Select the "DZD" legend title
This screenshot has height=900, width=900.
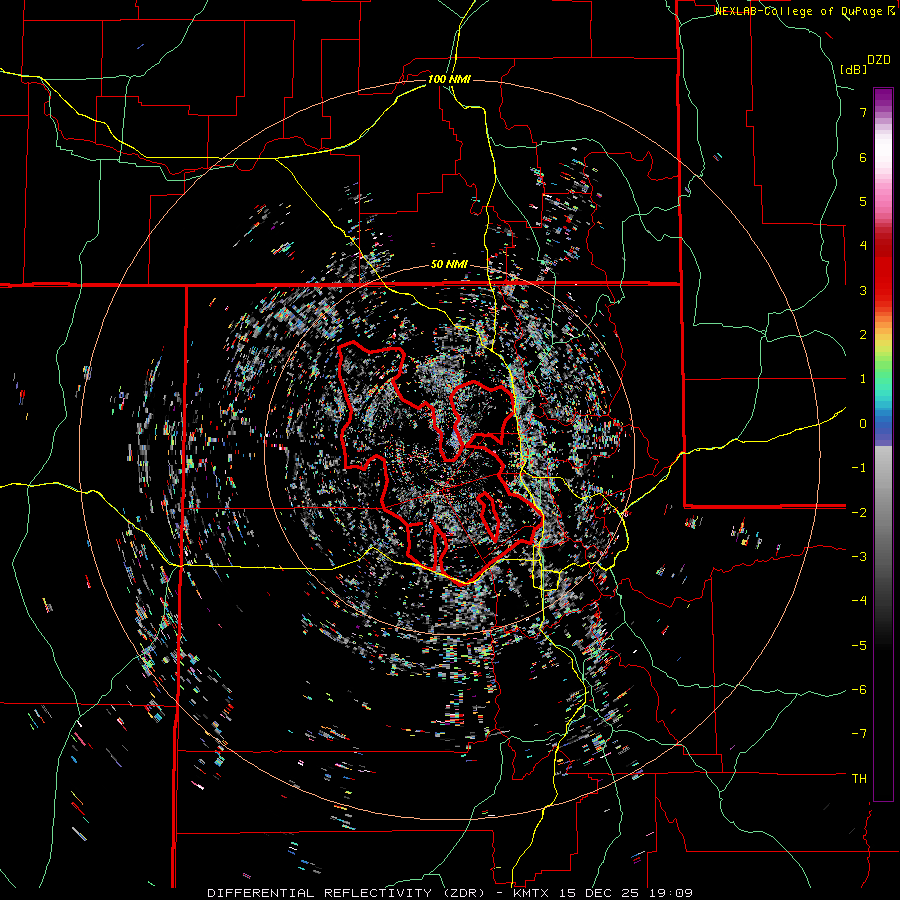(x=879, y=60)
